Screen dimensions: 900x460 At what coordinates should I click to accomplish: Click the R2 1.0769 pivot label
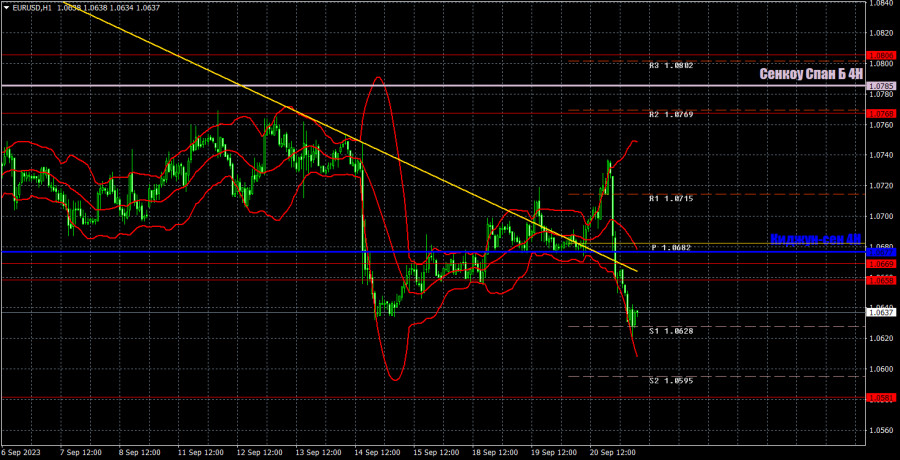click(x=672, y=115)
